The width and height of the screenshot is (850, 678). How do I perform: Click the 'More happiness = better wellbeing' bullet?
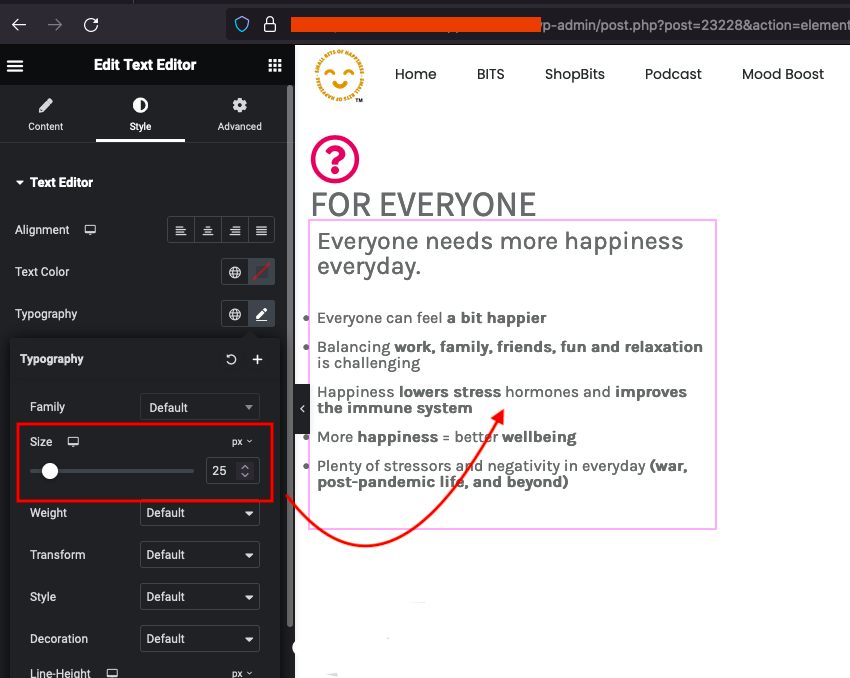(447, 437)
